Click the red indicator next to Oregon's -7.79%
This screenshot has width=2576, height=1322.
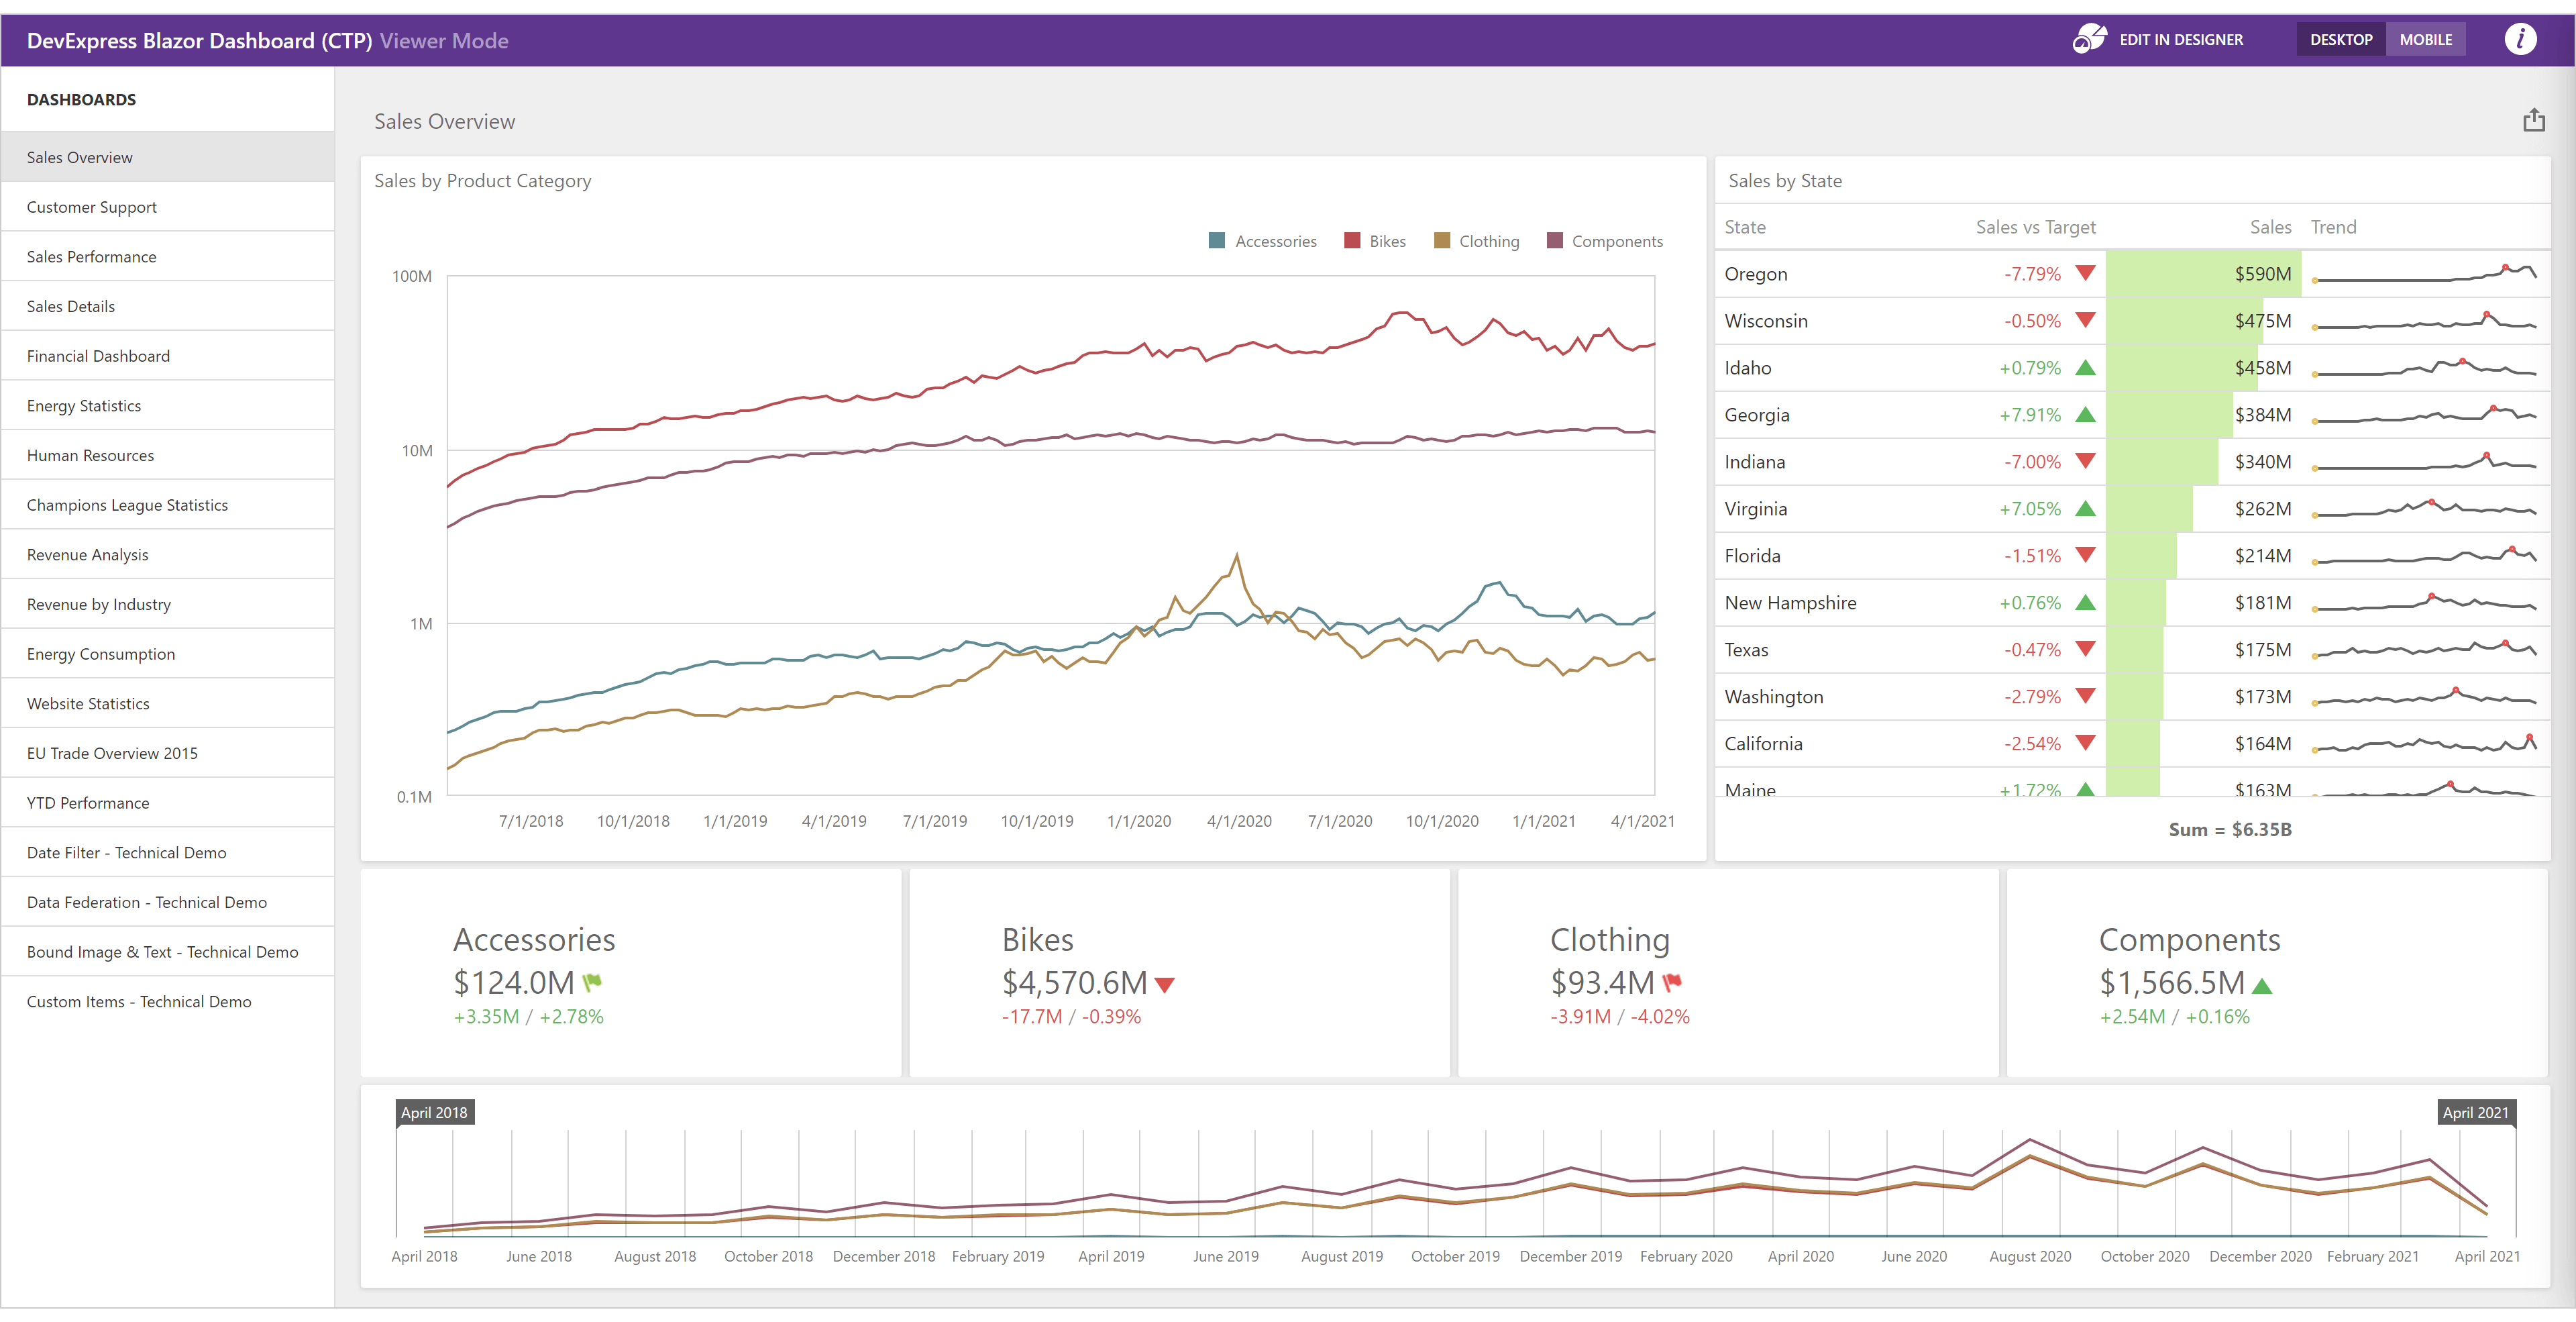2086,273
